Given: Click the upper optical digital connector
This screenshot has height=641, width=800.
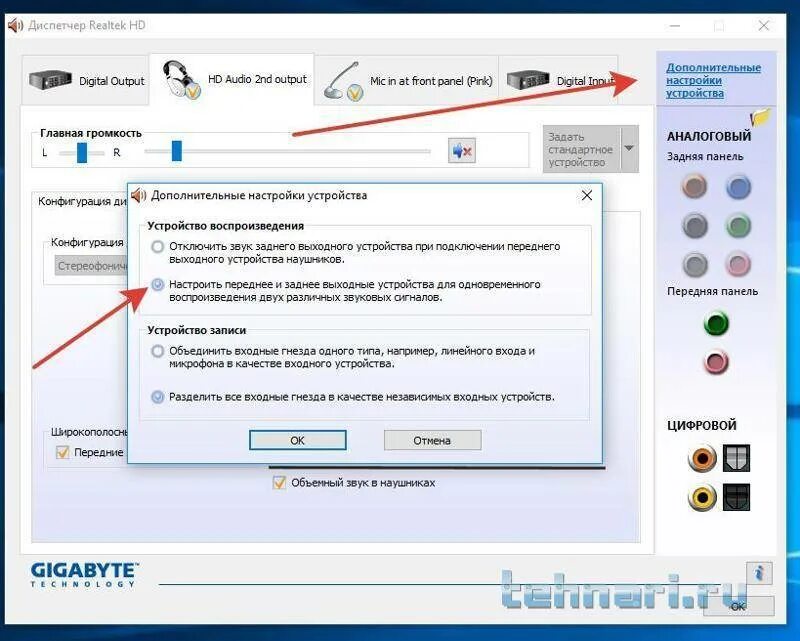Looking at the screenshot, I should coord(736,458).
